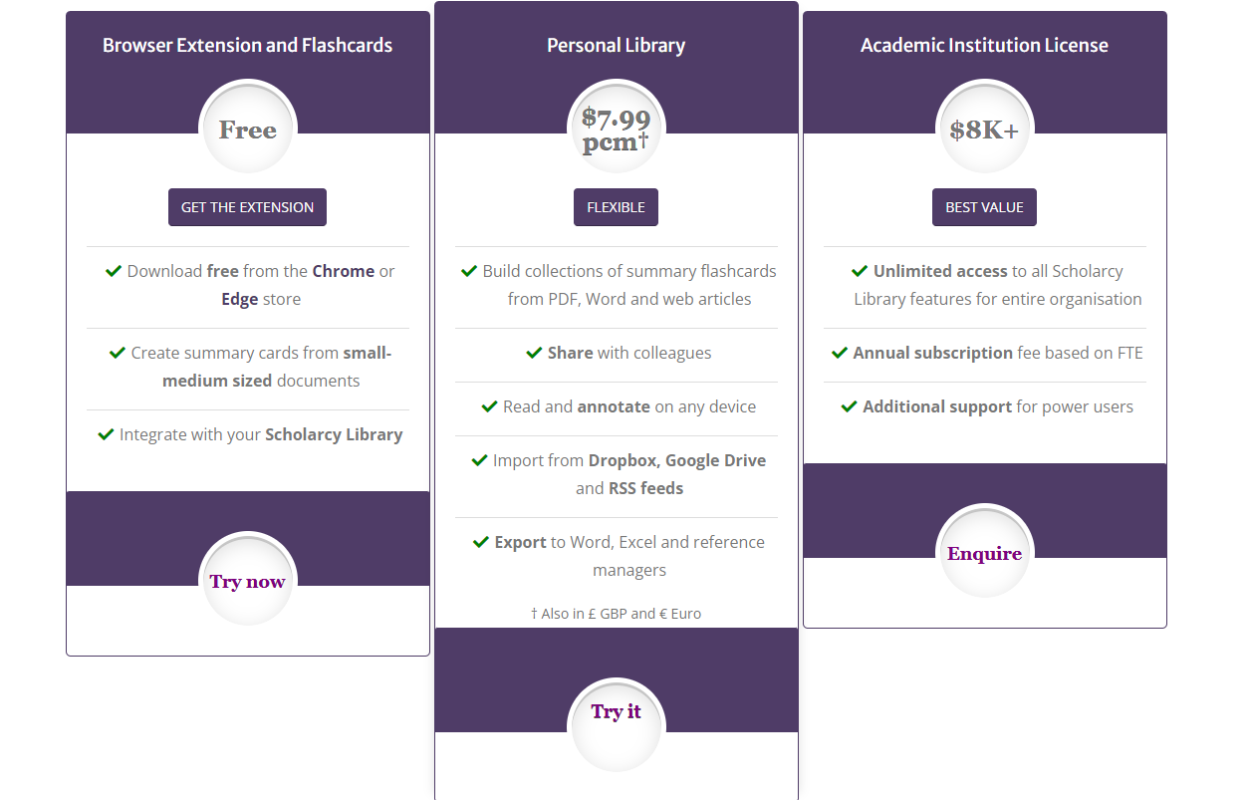1248x800 pixels.
Task: Click checkmark next to Build collections
Action: pos(468,271)
